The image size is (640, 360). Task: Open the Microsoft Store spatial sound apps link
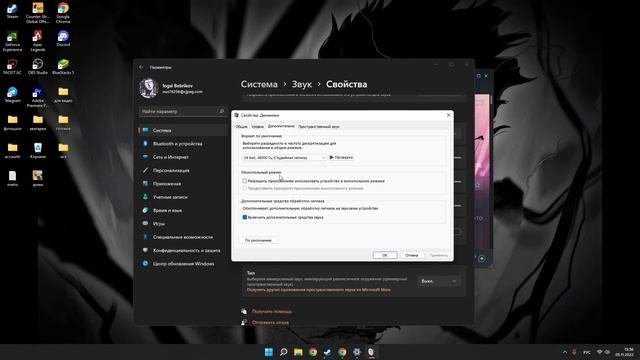[318, 290]
